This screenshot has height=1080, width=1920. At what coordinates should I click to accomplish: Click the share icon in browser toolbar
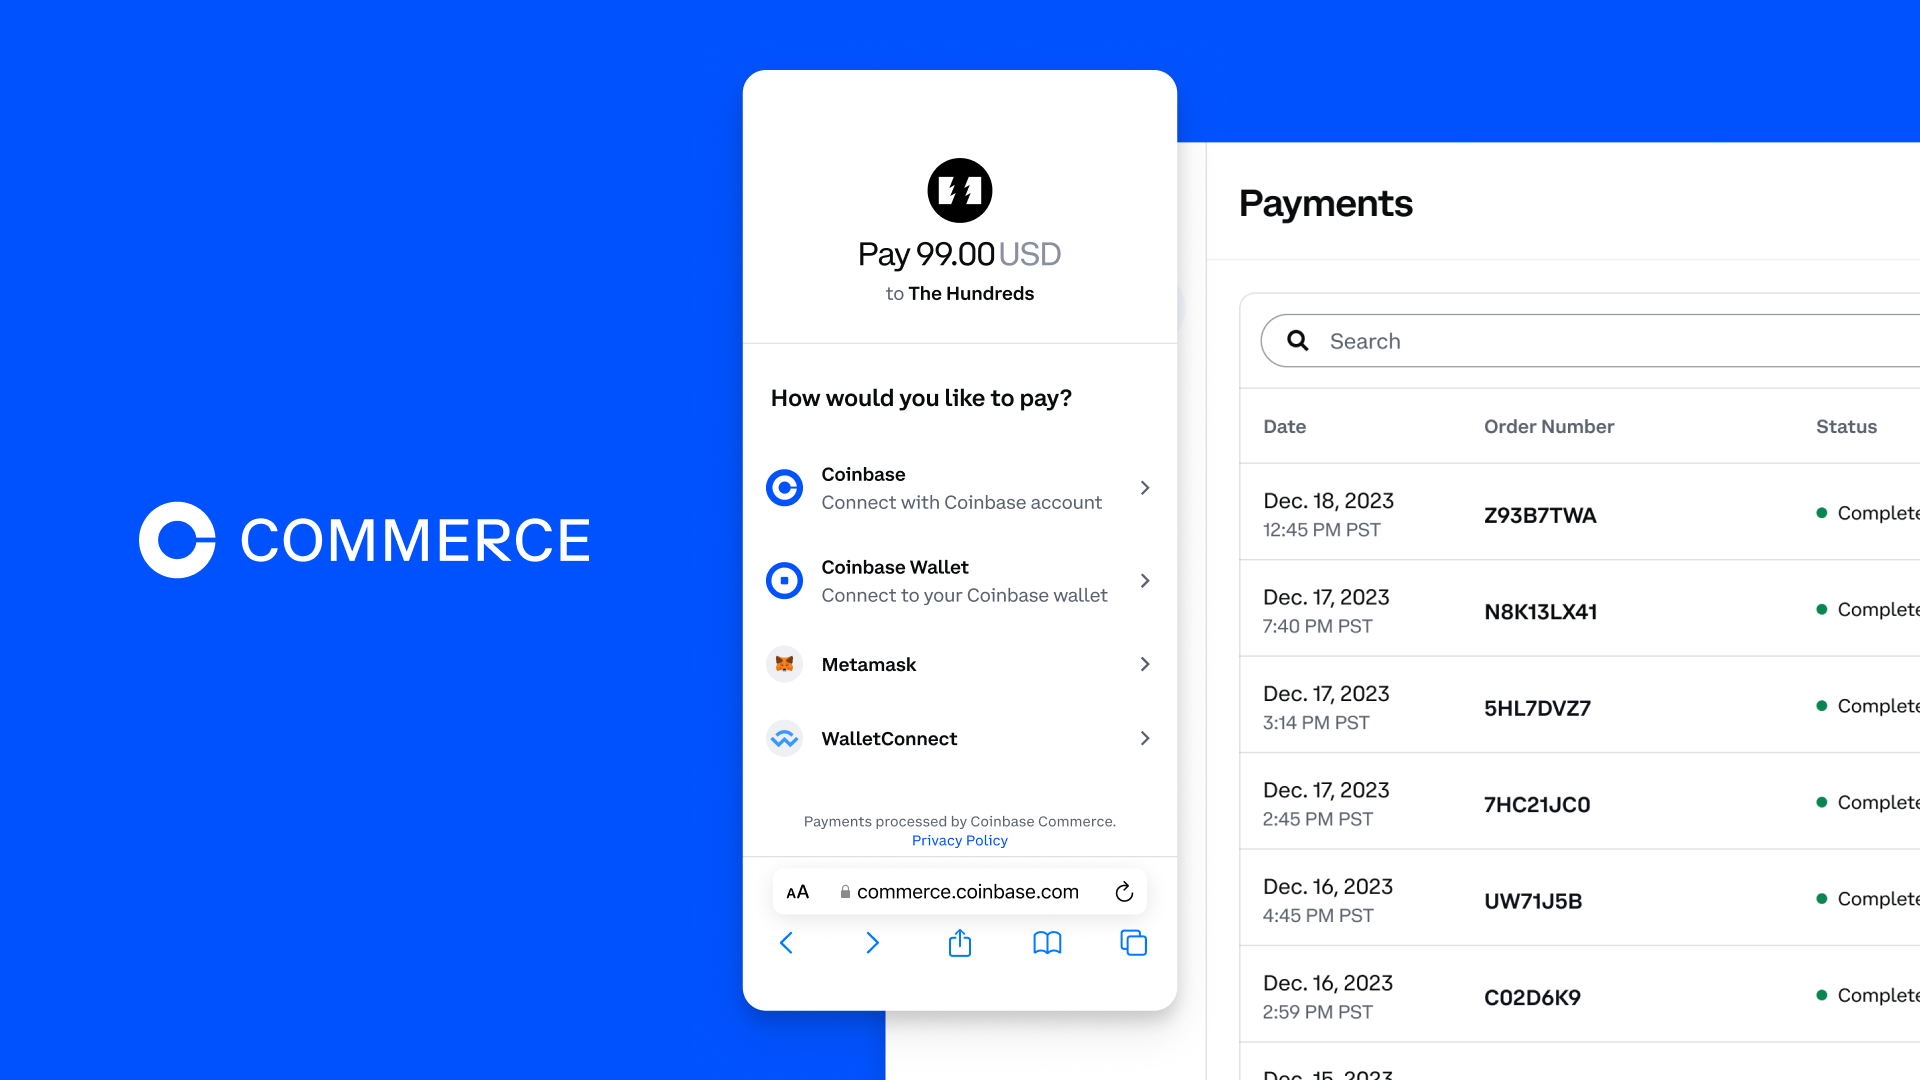(960, 943)
